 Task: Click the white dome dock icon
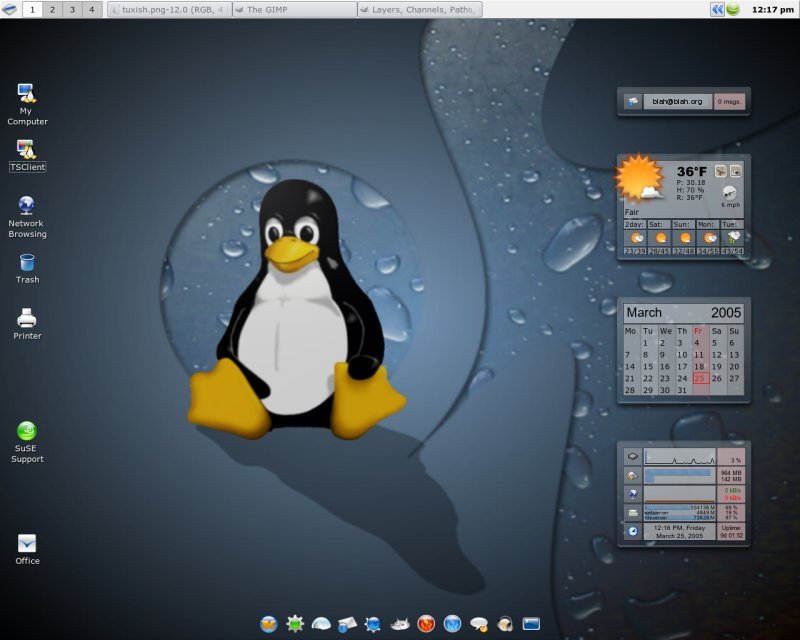click(x=321, y=624)
